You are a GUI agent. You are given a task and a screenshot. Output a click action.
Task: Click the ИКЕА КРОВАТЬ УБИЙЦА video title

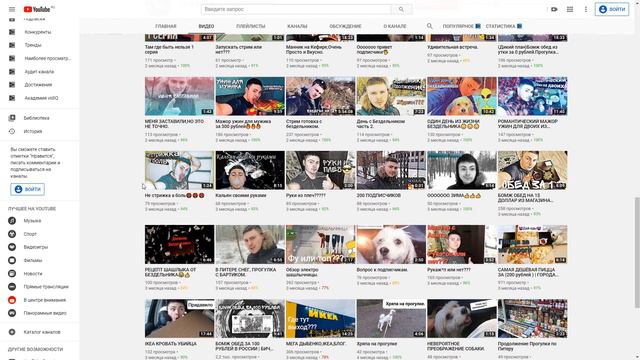pyautogui.click(x=171, y=344)
